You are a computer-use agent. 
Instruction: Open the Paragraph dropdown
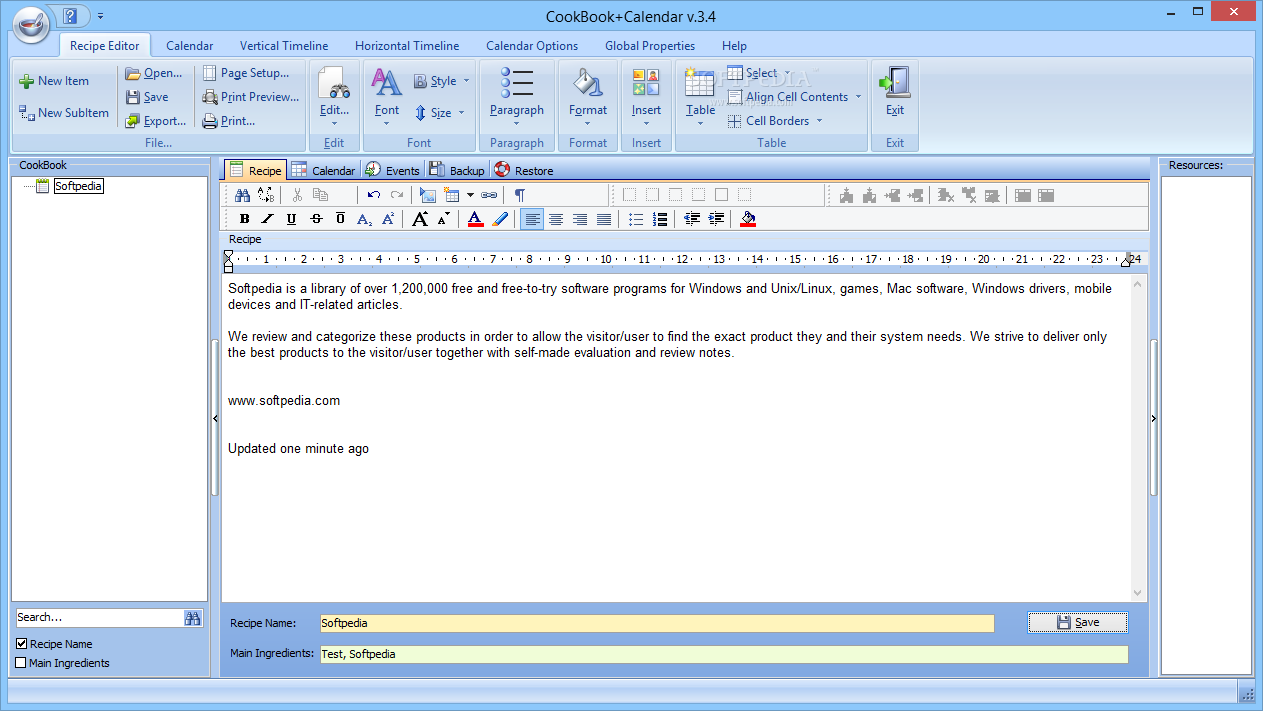click(517, 97)
